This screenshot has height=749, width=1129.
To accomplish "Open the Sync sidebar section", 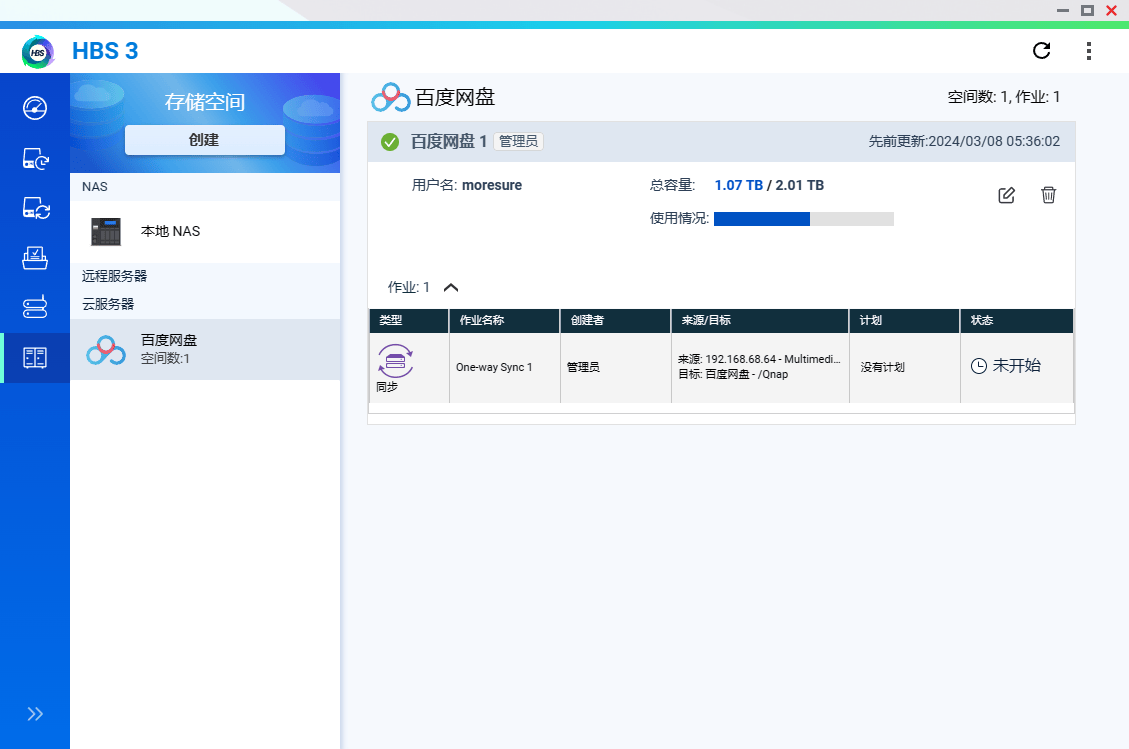I will [35, 208].
